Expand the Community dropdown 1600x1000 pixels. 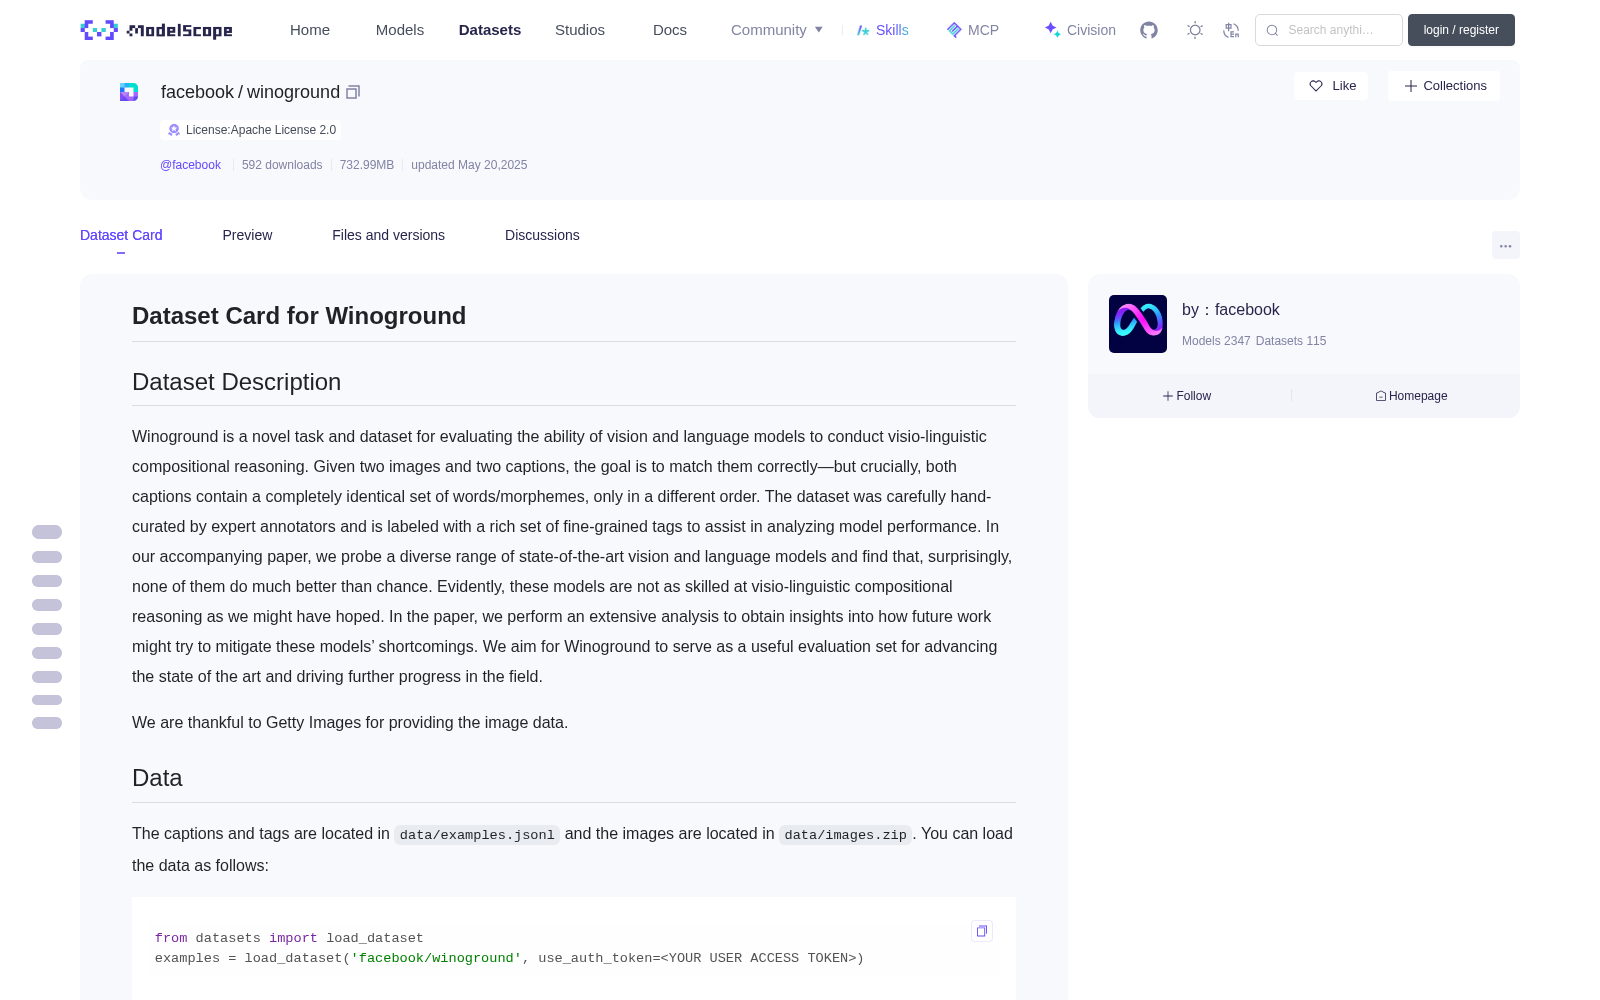pyautogui.click(x=777, y=30)
